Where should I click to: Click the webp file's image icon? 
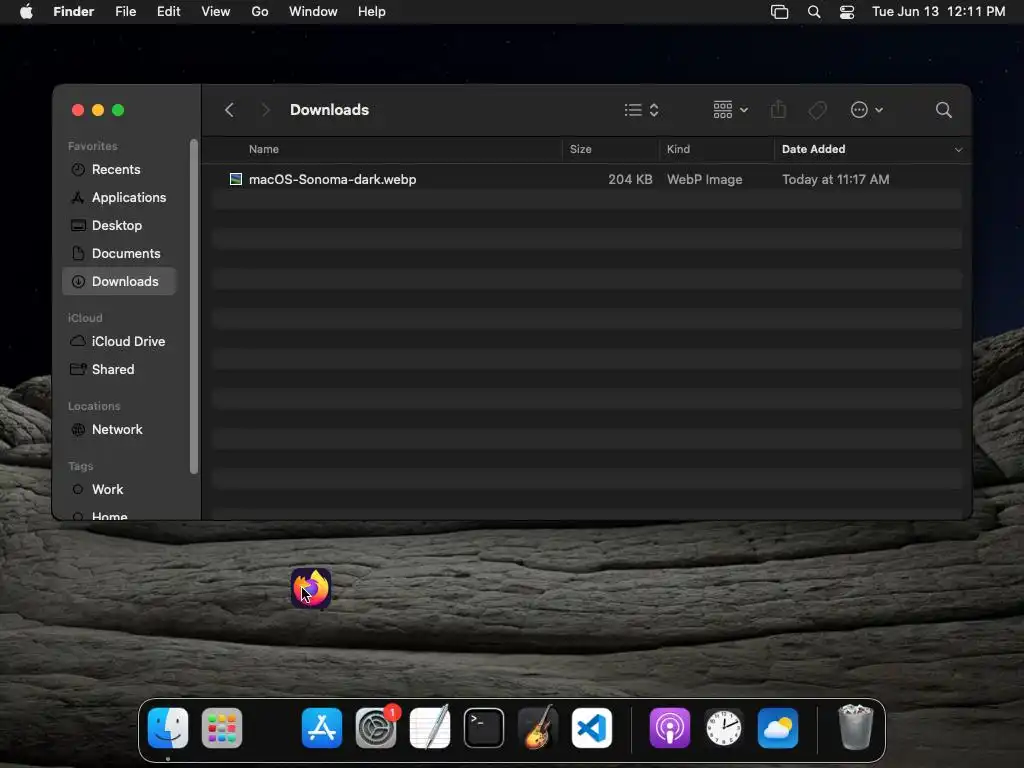236,179
